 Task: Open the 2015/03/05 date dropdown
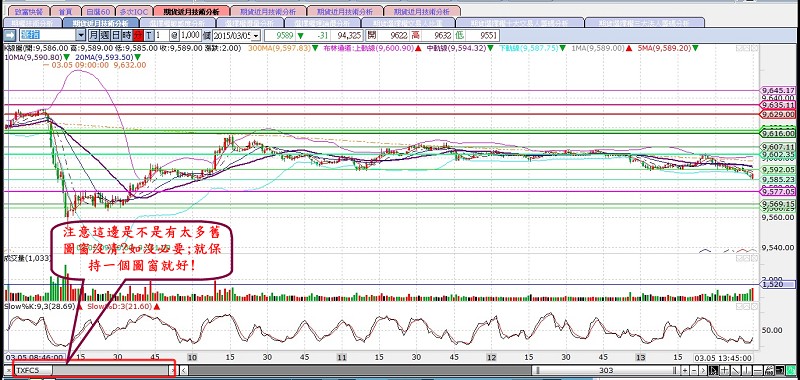256,35
